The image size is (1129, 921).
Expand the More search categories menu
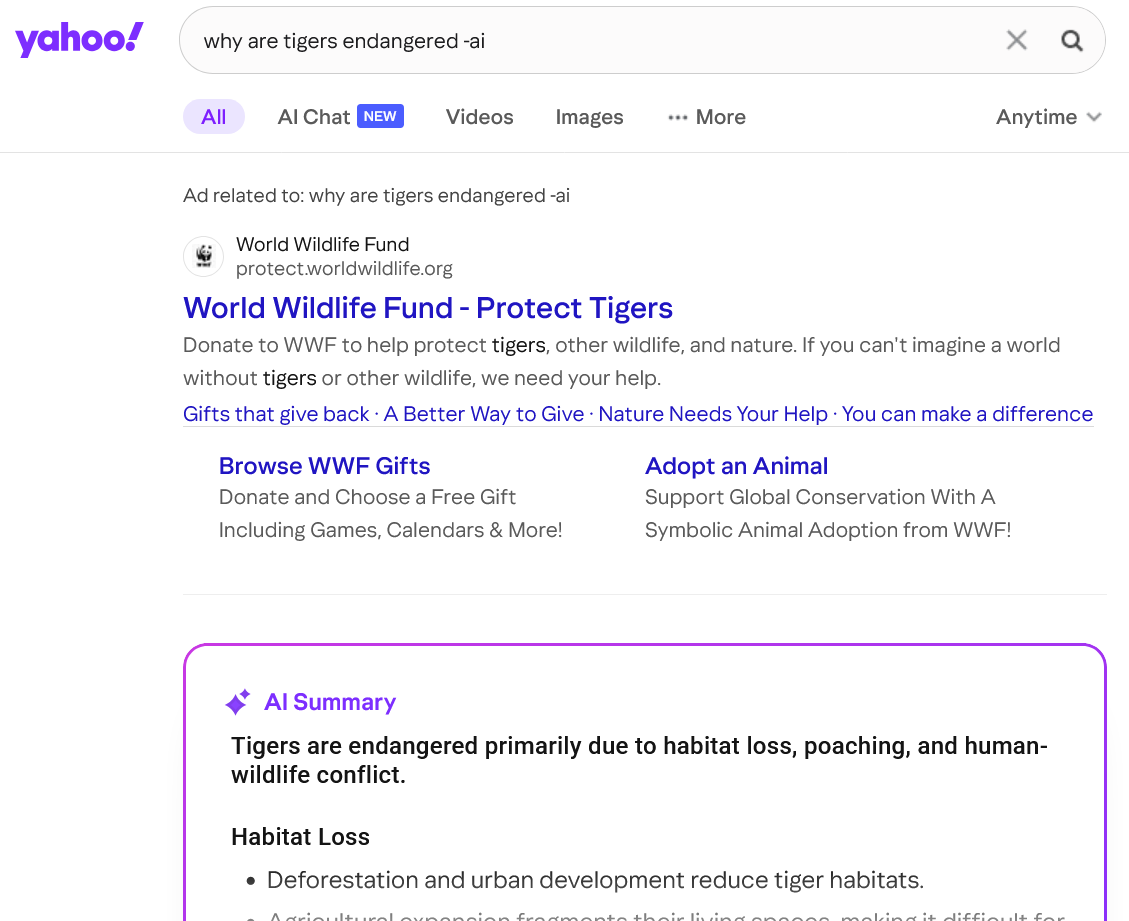coord(706,117)
